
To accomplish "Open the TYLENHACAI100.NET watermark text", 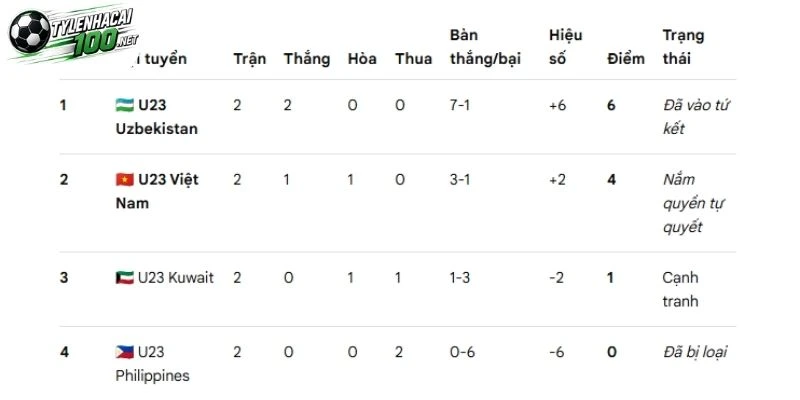I will tap(93, 33).
